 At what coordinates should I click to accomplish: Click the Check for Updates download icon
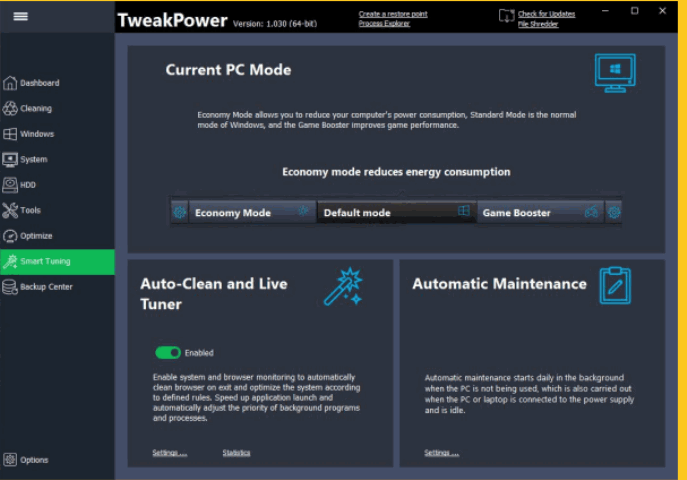[506, 16]
